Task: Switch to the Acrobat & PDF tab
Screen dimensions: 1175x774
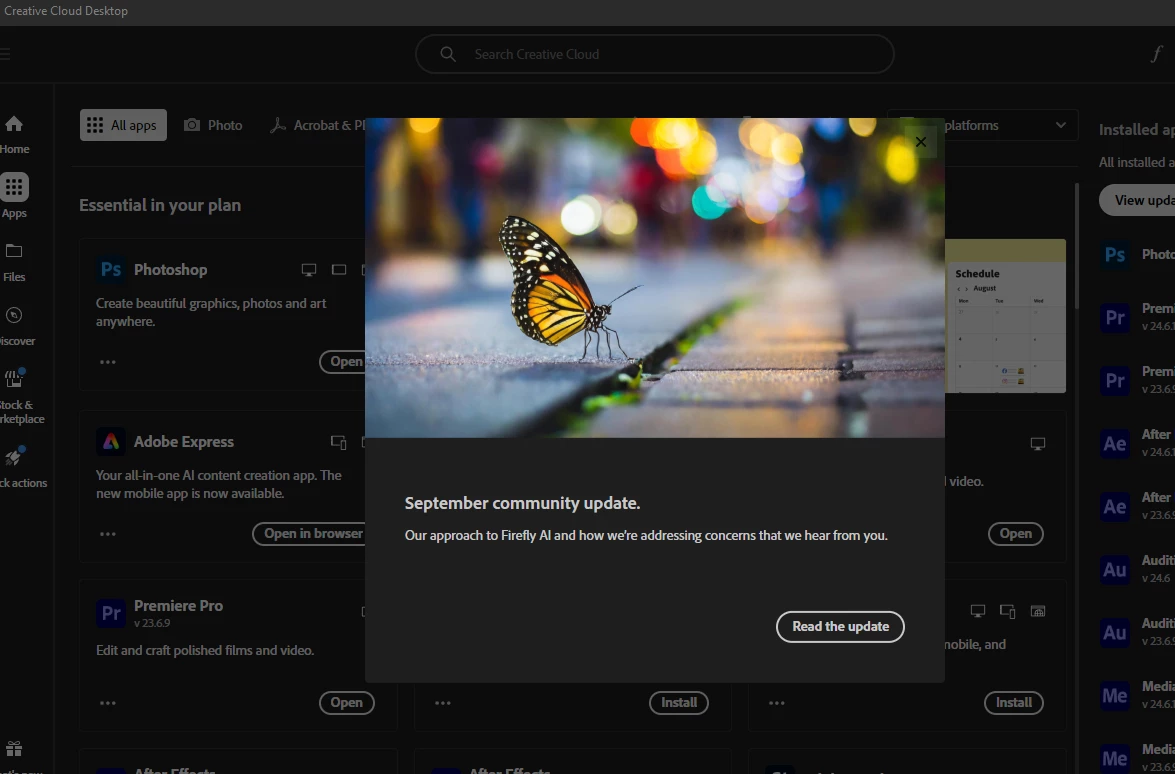Action: pos(318,125)
